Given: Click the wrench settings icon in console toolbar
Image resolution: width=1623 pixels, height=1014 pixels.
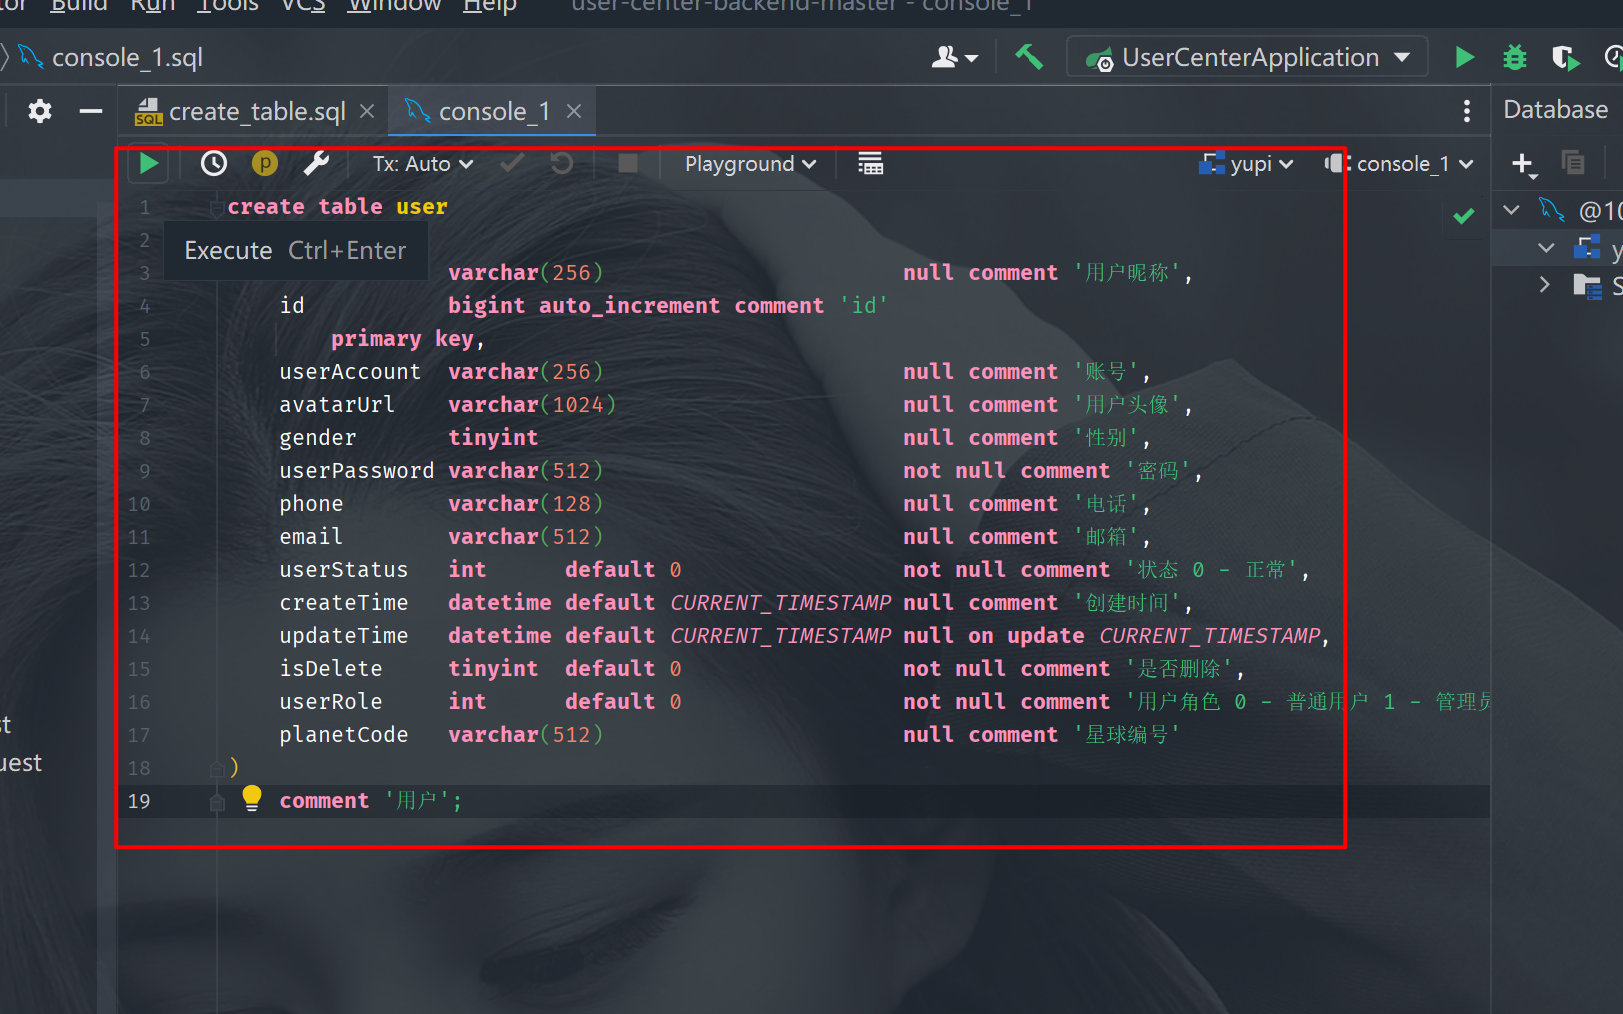Looking at the screenshot, I should click(x=316, y=163).
